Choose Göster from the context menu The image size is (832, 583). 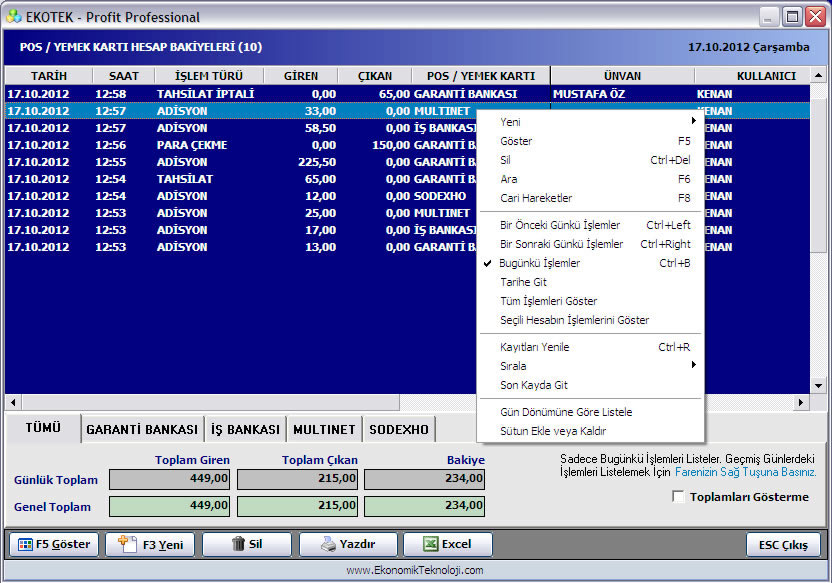[x=592, y=141]
